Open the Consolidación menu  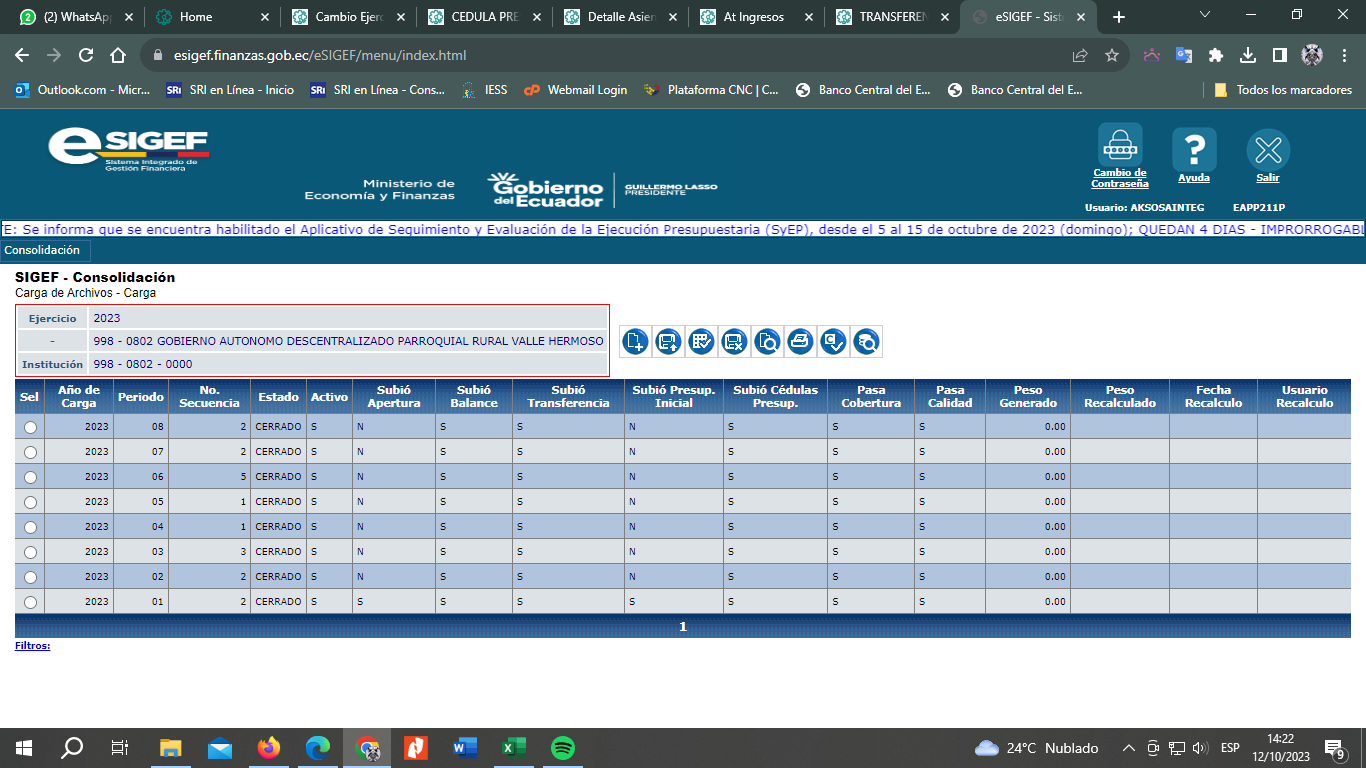[42, 250]
